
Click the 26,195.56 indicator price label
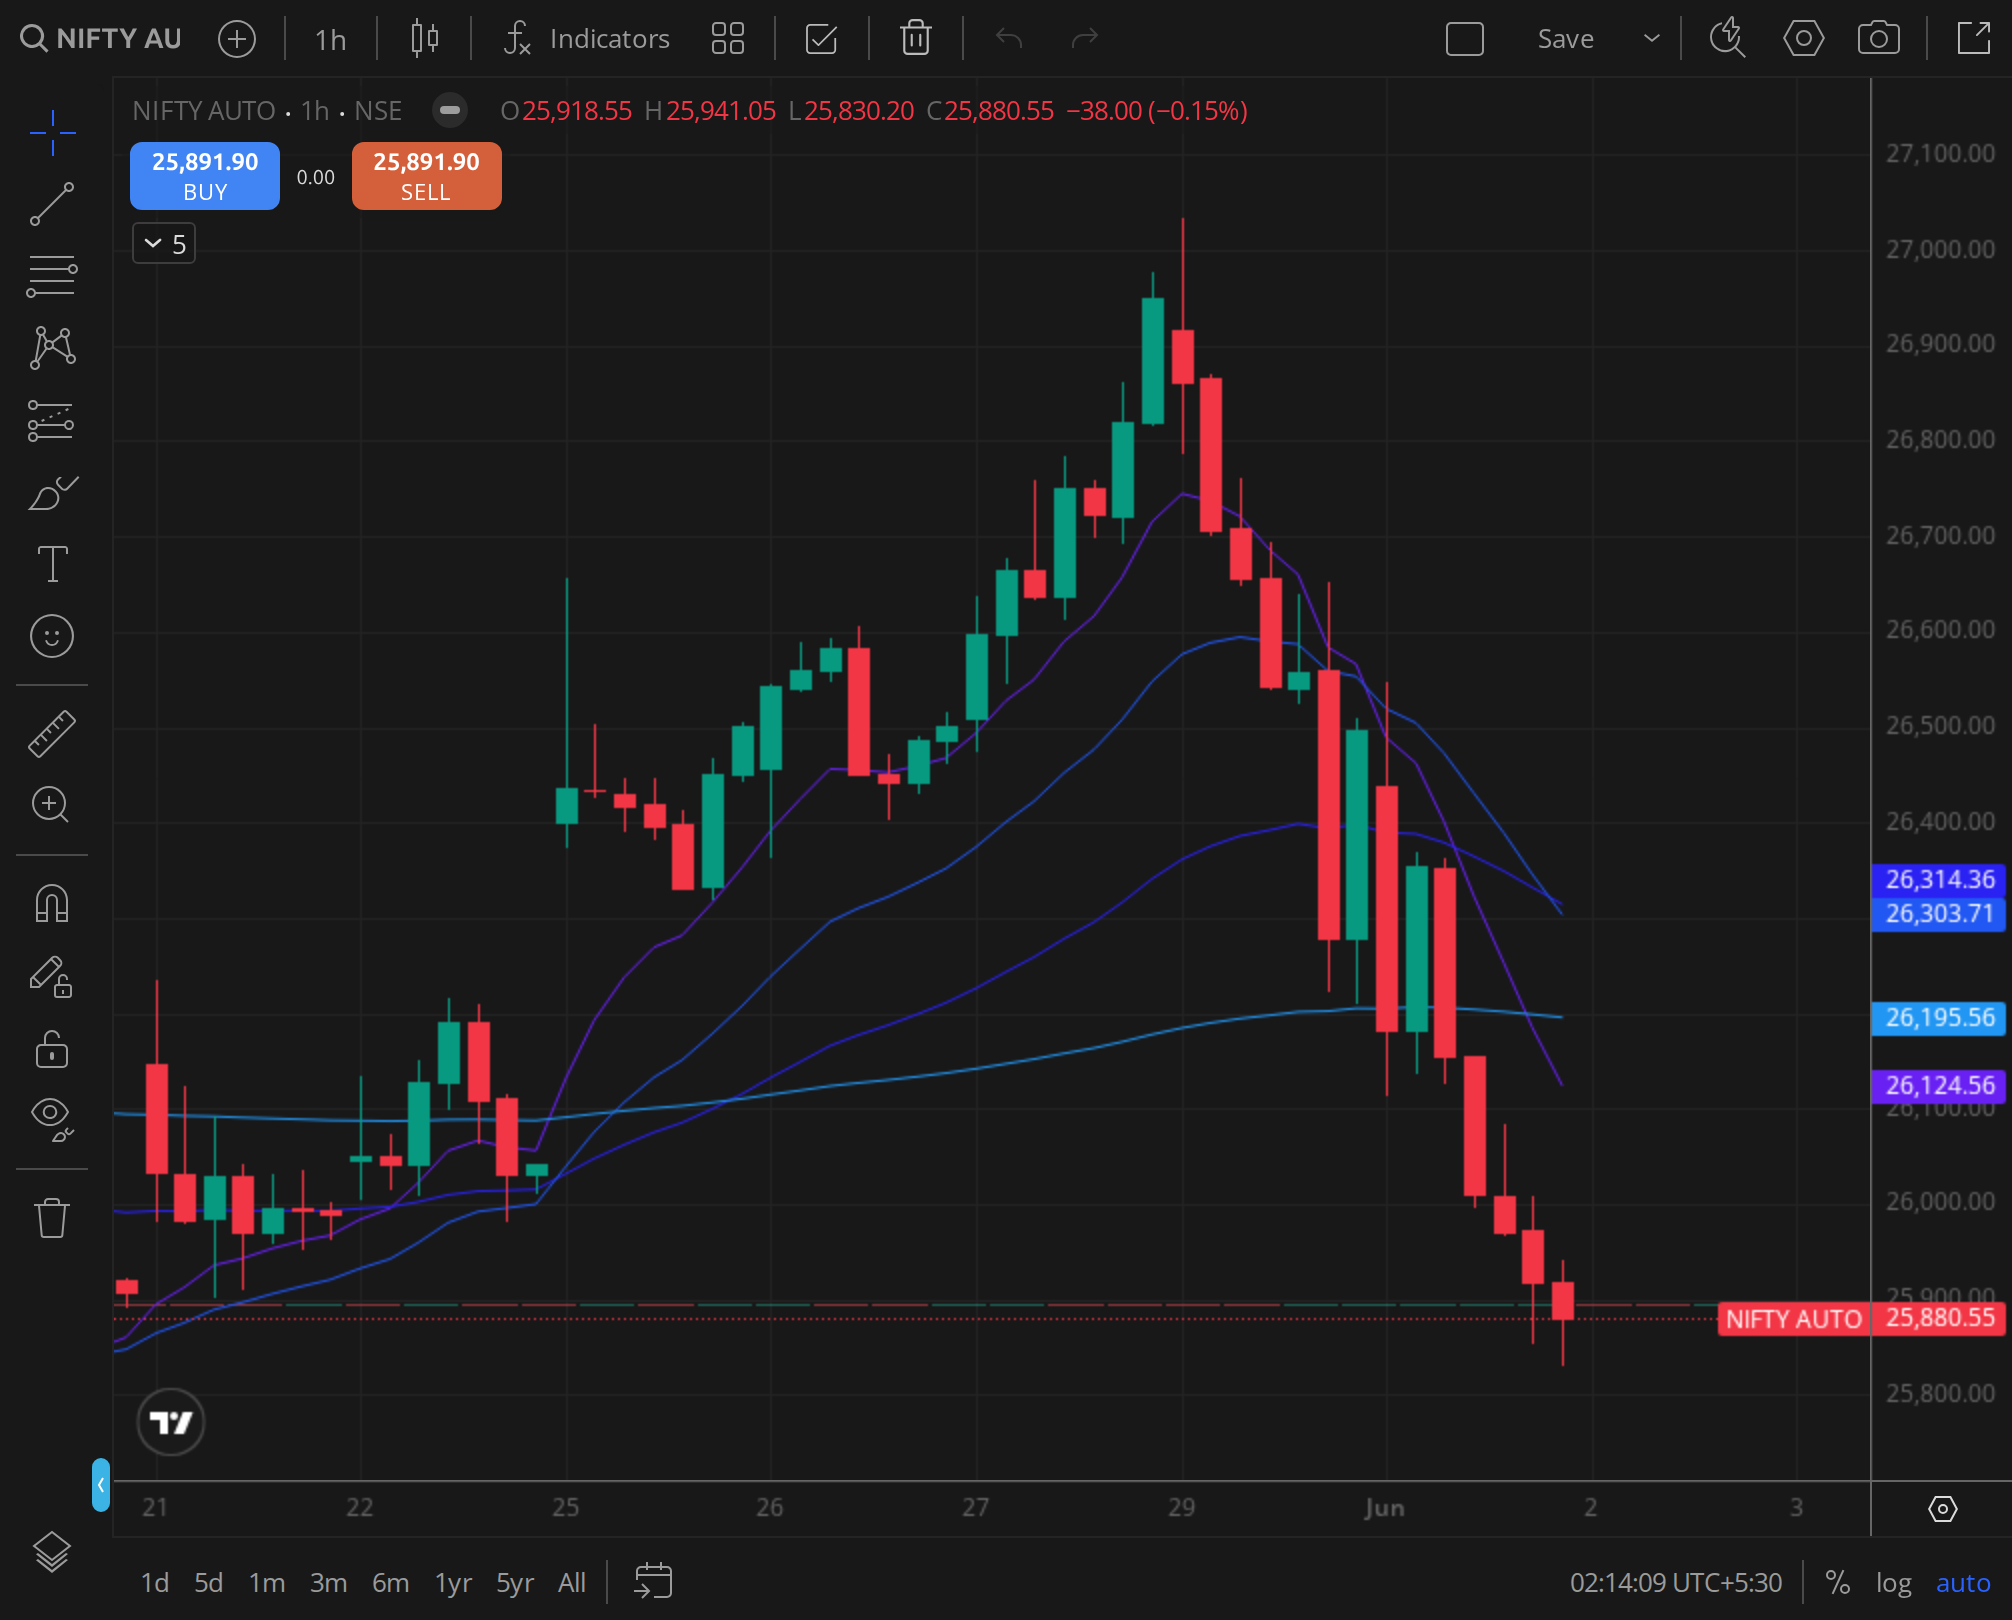click(x=1939, y=1018)
